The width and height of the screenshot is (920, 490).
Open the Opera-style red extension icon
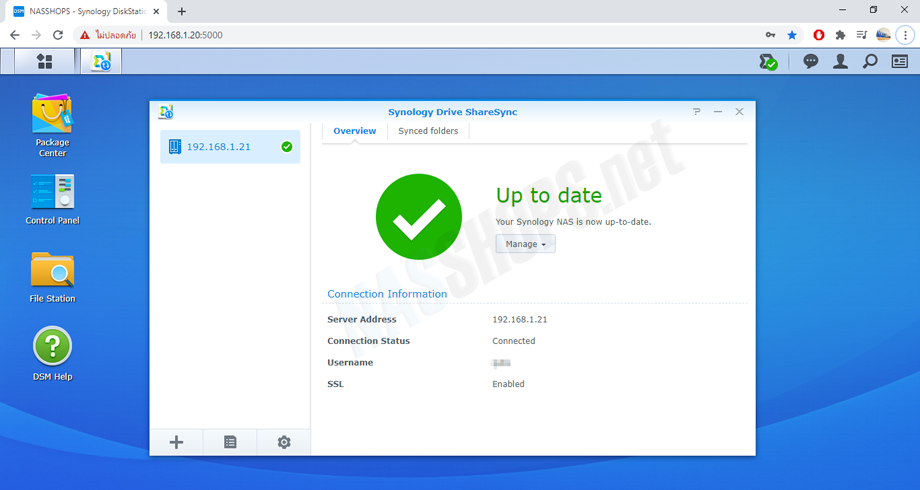pyautogui.click(x=818, y=35)
